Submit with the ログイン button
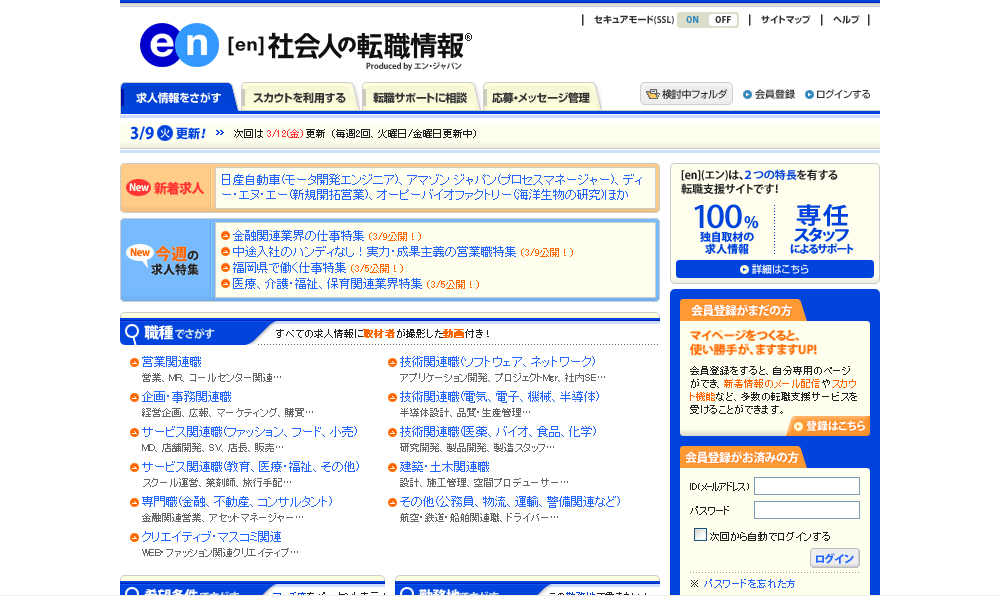This screenshot has height=597, width=1000. [834, 558]
